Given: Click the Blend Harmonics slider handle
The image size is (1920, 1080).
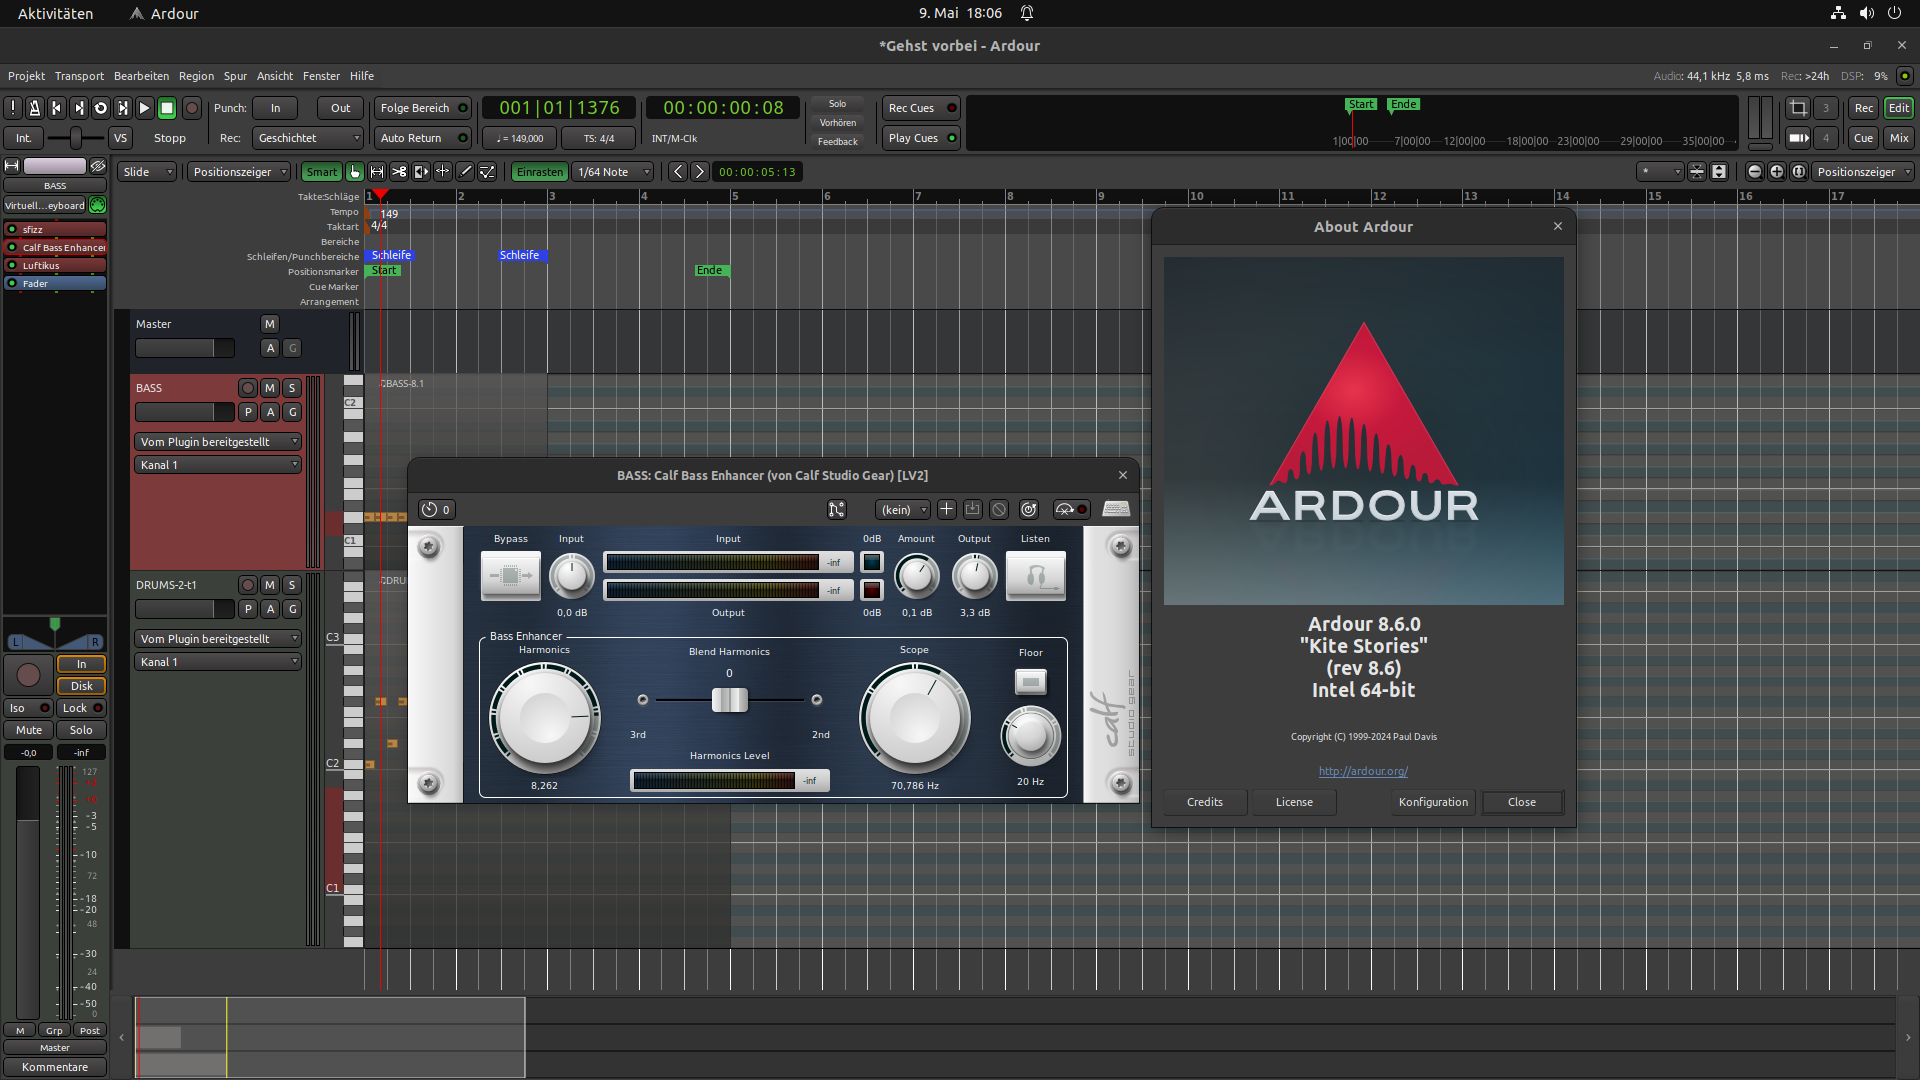Looking at the screenshot, I should pos(730,700).
